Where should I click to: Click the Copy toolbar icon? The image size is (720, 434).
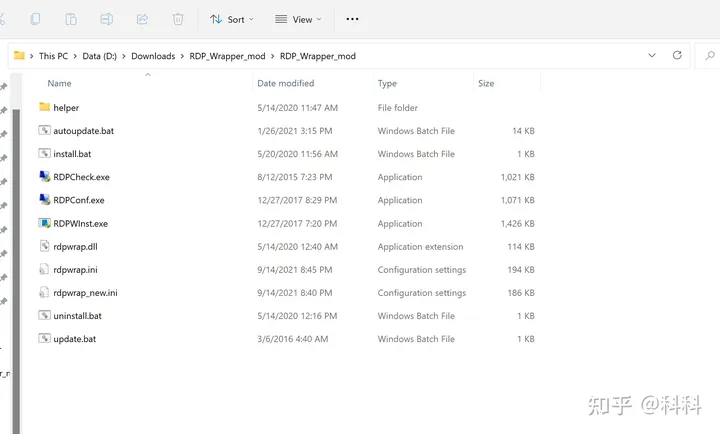(35, 19)
